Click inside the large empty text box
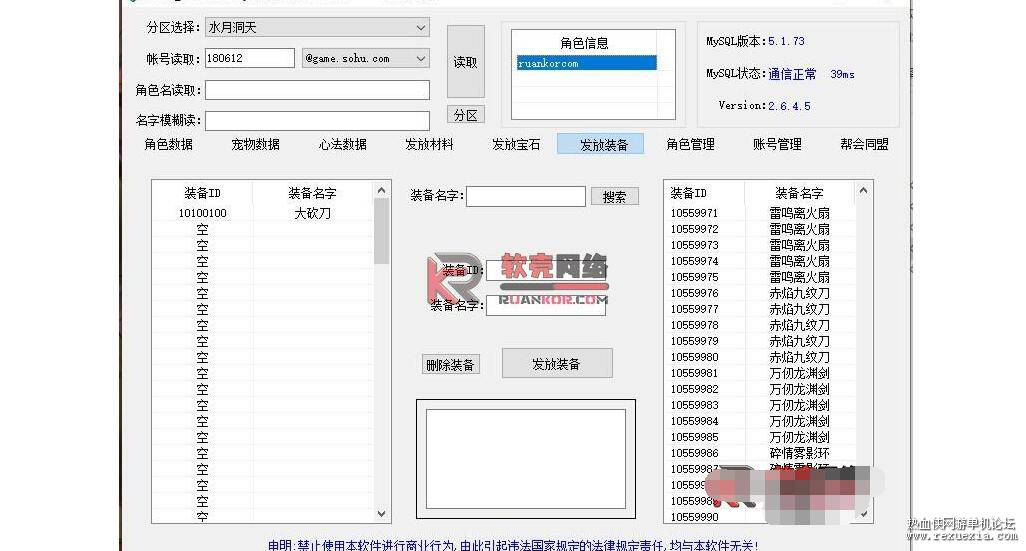This screenshot has width=1026, height=551. (525, 459)
